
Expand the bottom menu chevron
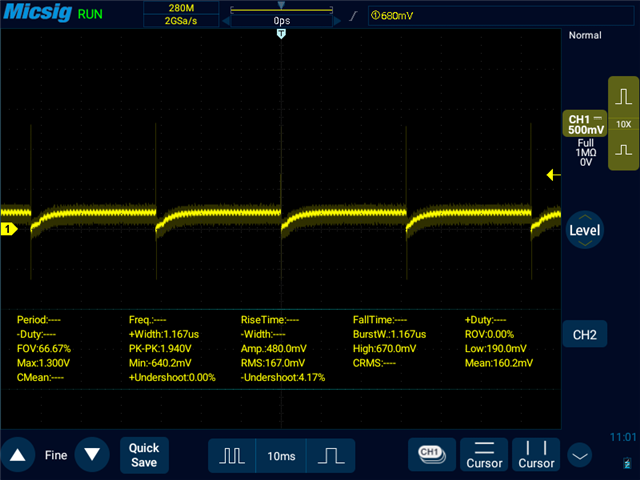(580, 456)
